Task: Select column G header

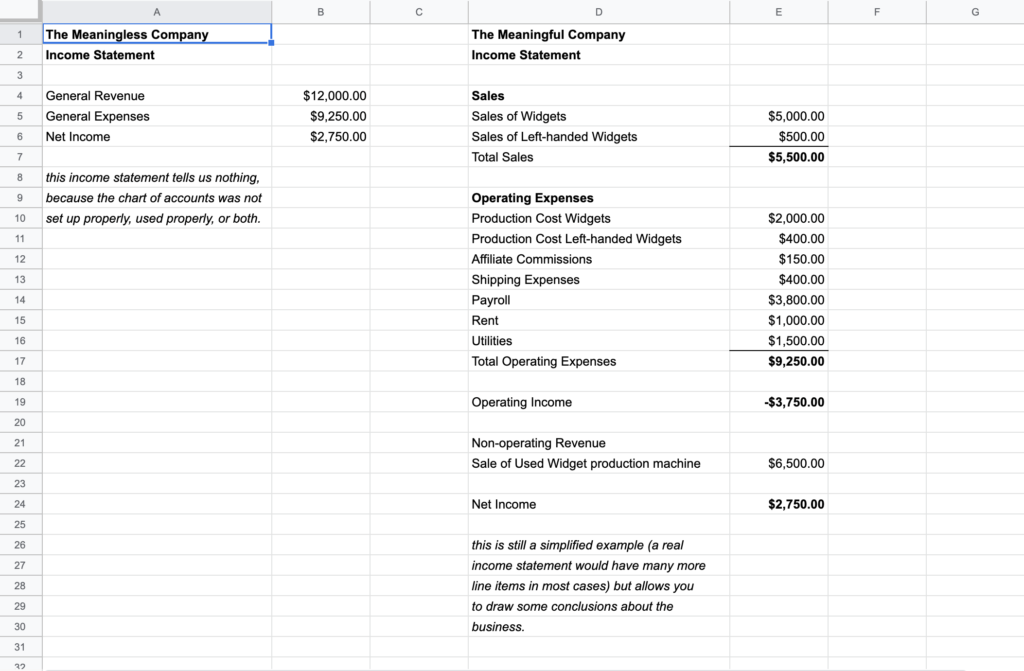Action: coord(975,12)
